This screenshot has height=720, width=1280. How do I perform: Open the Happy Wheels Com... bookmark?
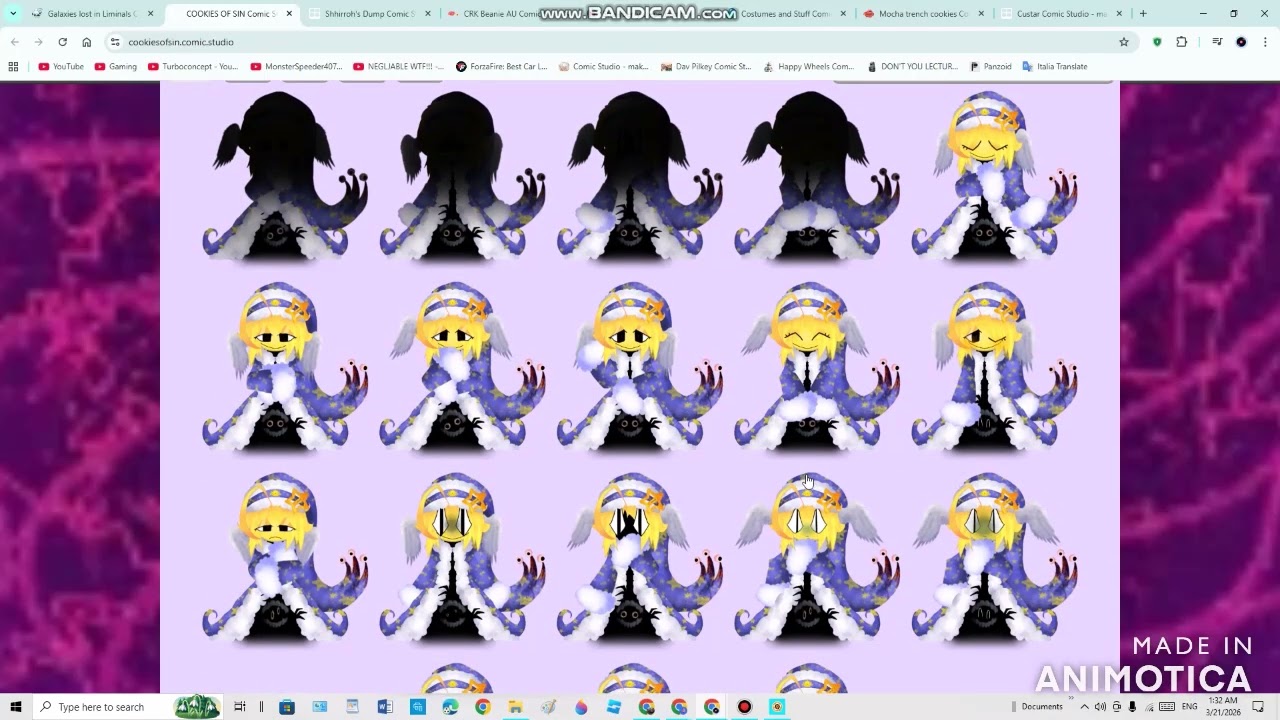tap(808, 66)
